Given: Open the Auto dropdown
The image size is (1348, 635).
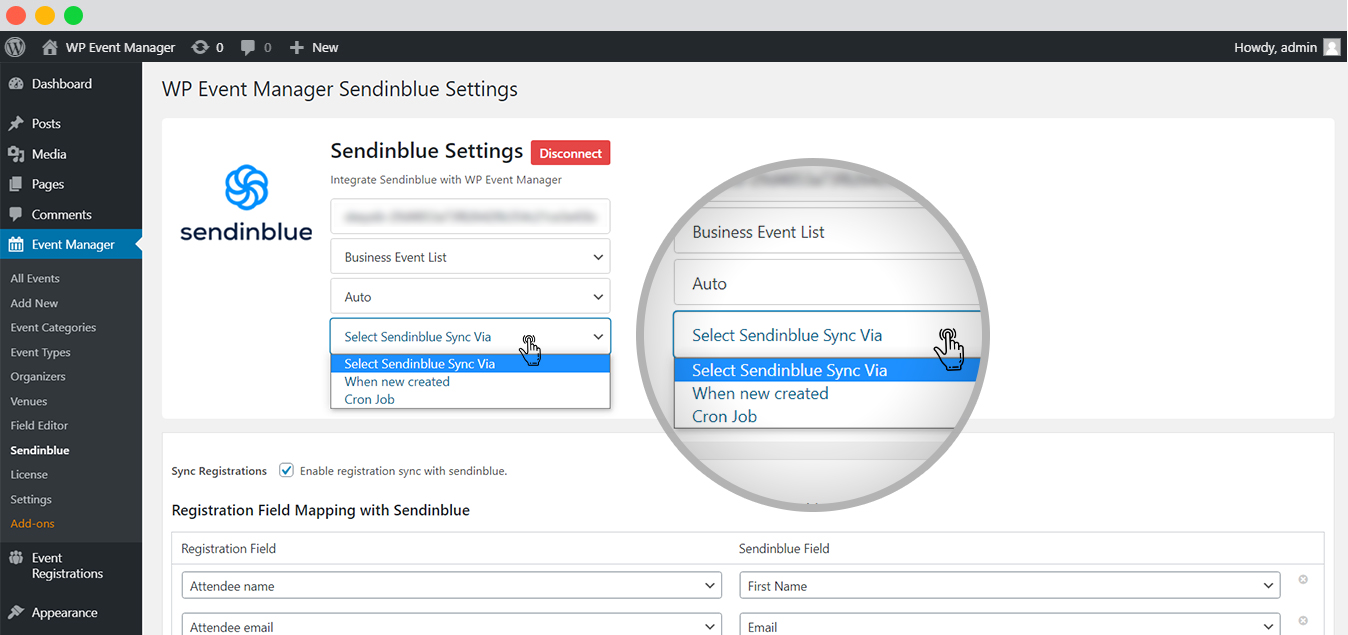Looking at the screenshot, I should 470,297.
